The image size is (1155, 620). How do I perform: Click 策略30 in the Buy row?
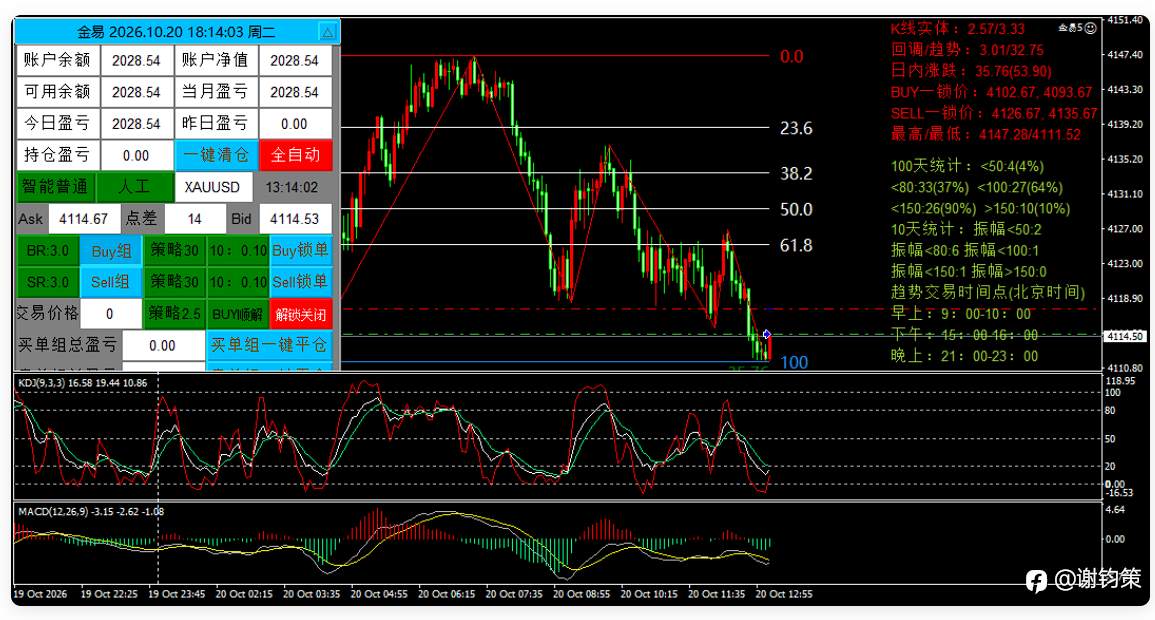point(175,250)
